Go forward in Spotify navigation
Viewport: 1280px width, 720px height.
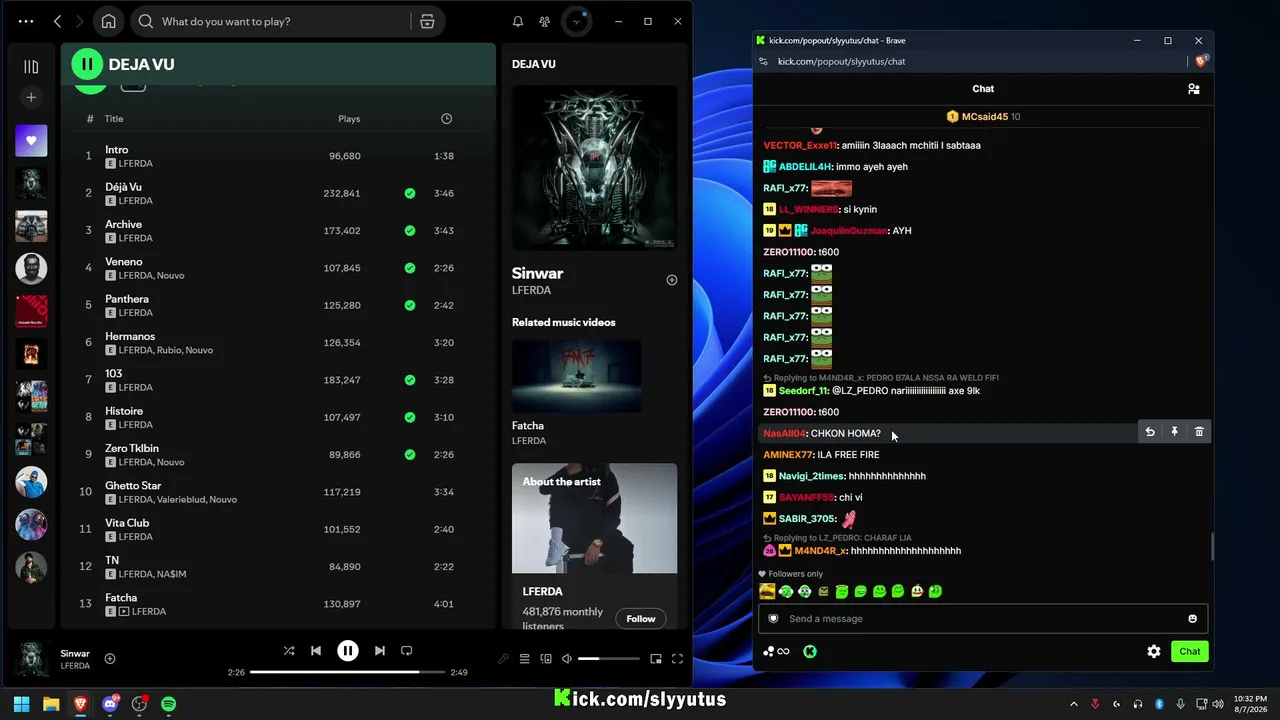78,21
